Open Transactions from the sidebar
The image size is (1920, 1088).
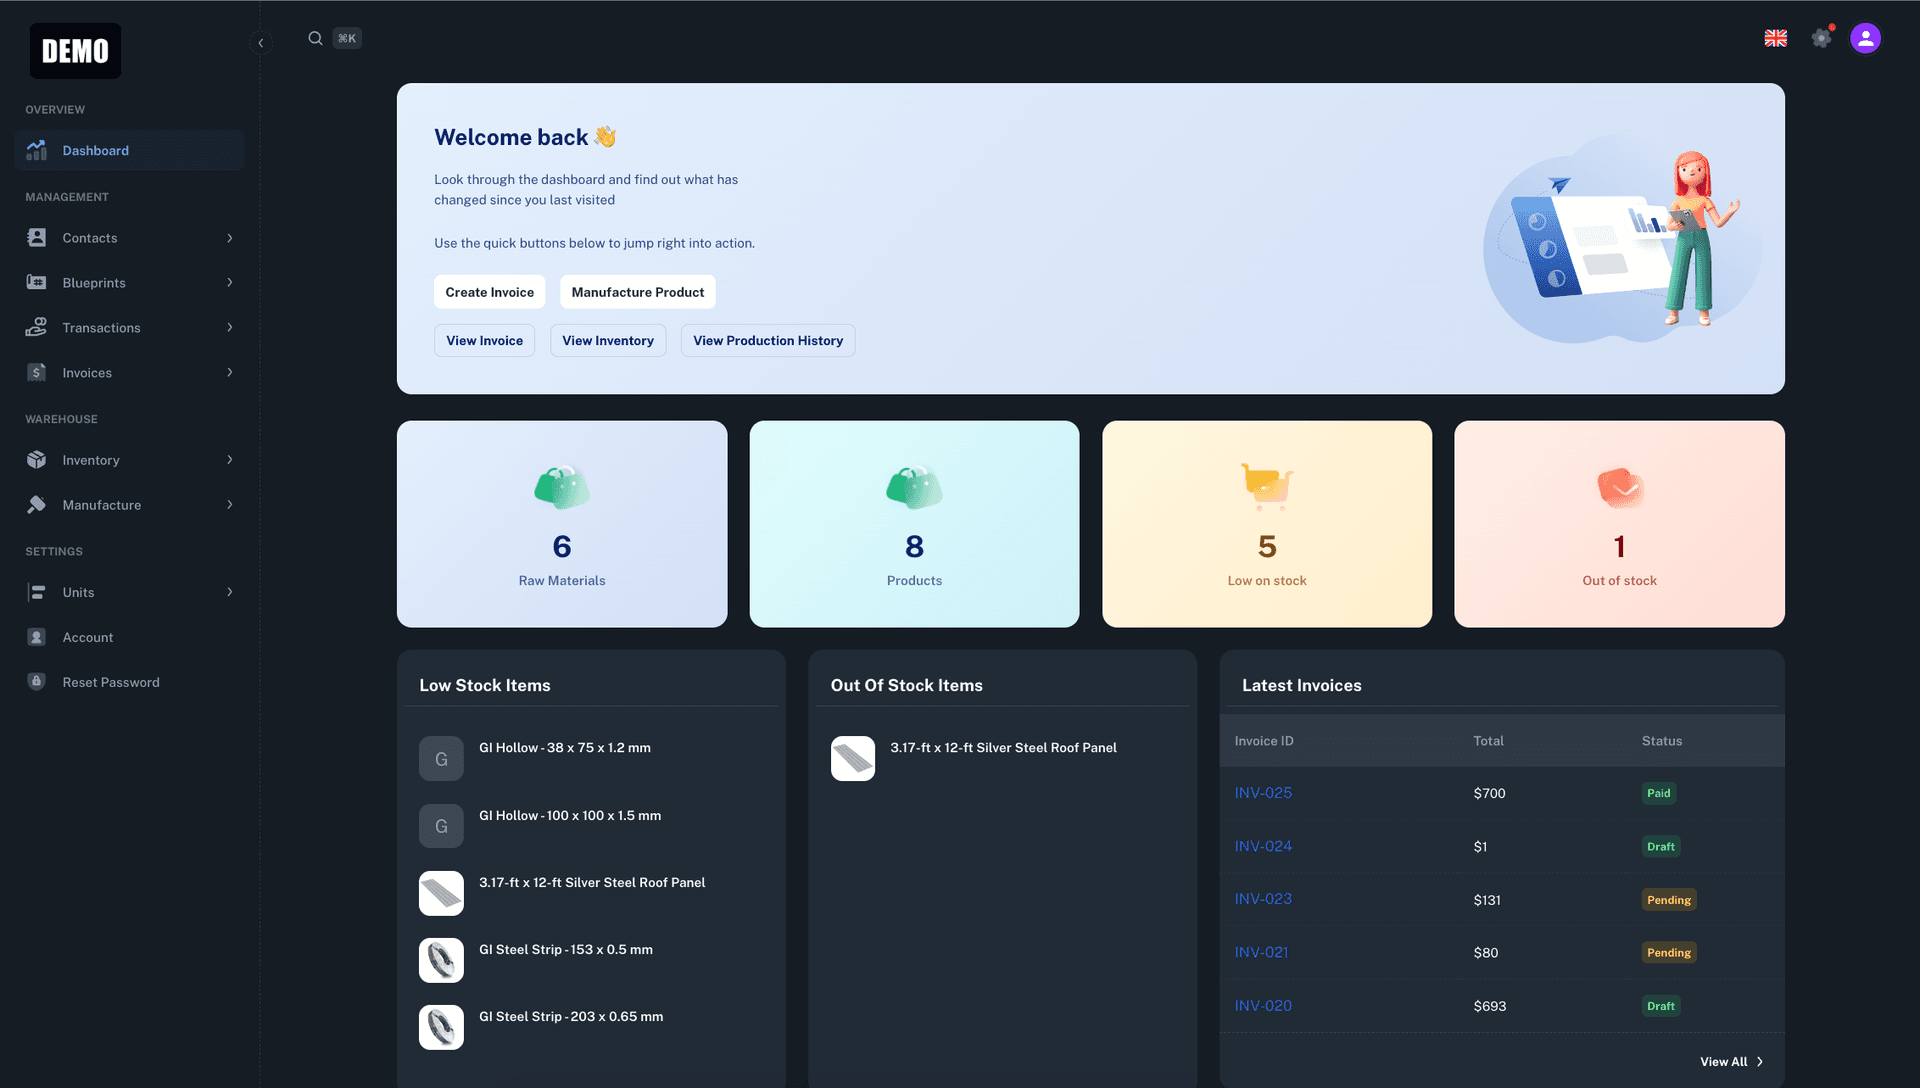click(x=36, y=327)
